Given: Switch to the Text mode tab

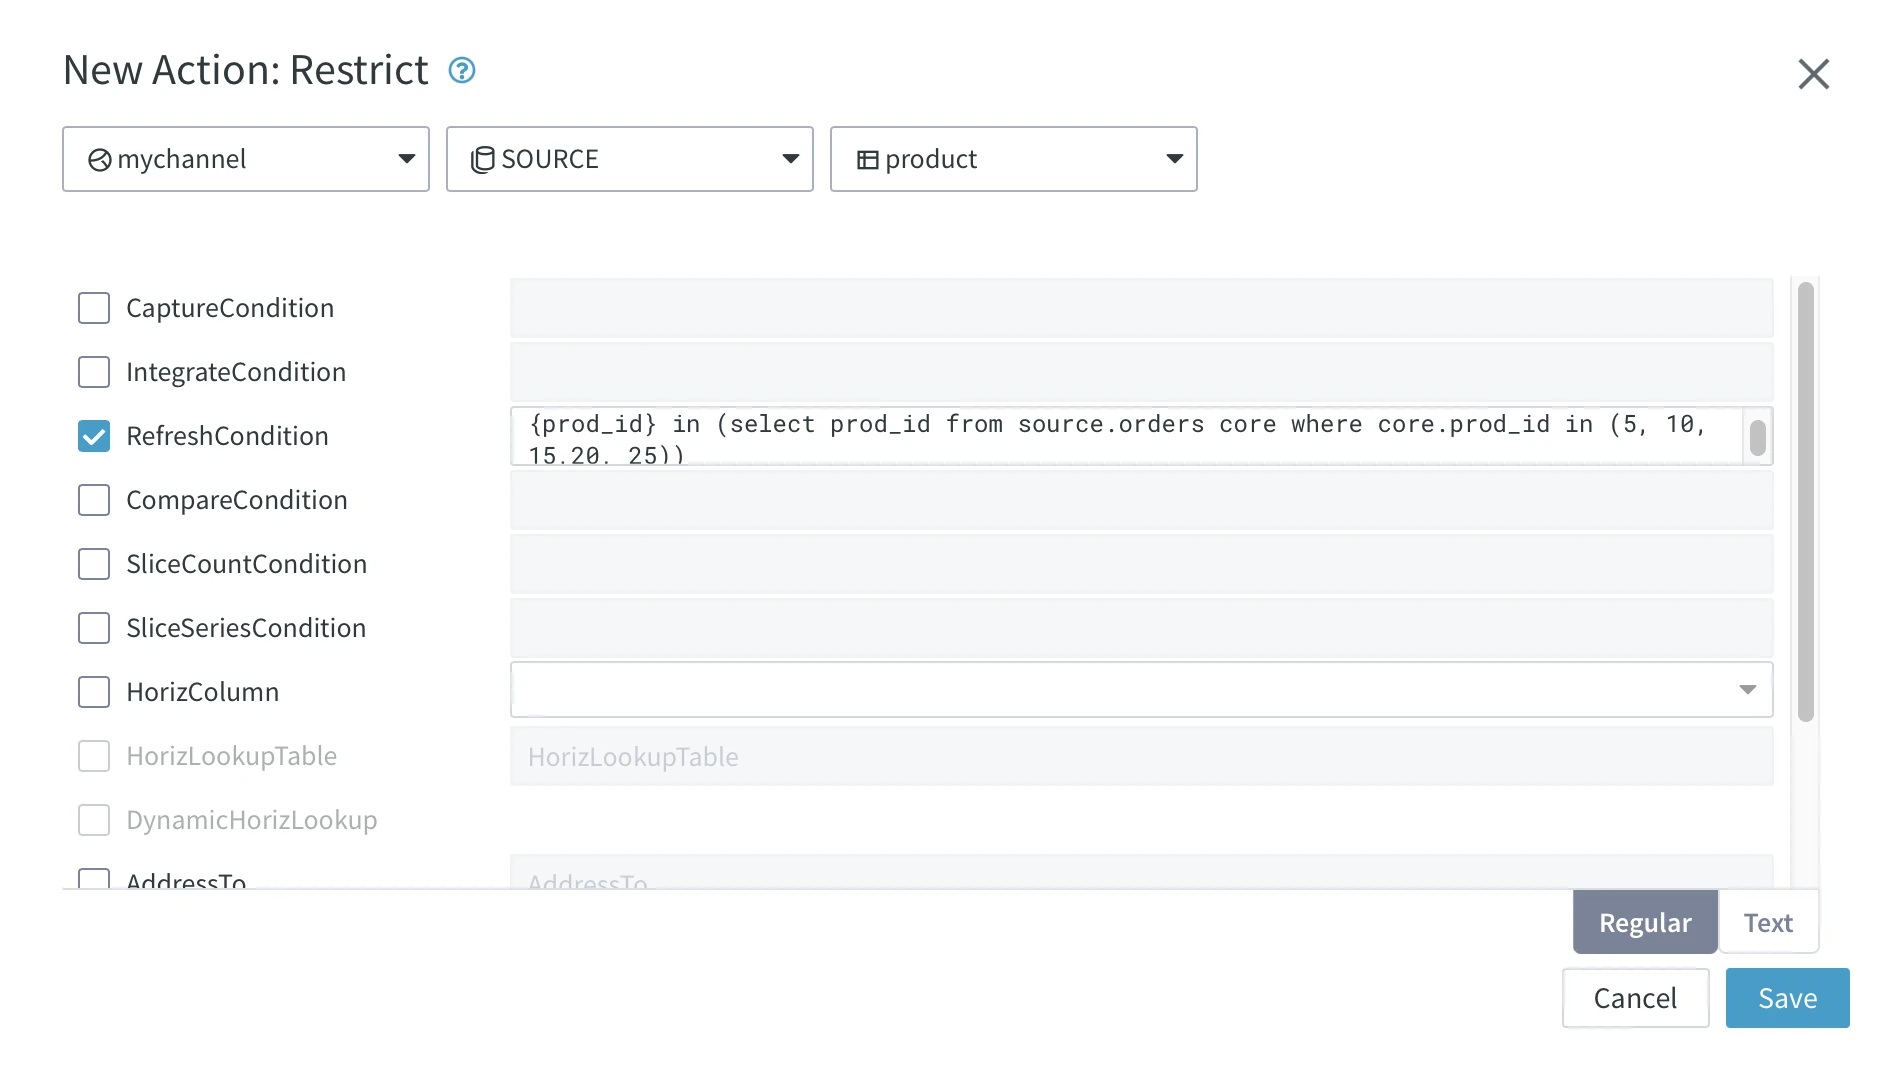Looking at the screenshot, I should [1768, 922].
